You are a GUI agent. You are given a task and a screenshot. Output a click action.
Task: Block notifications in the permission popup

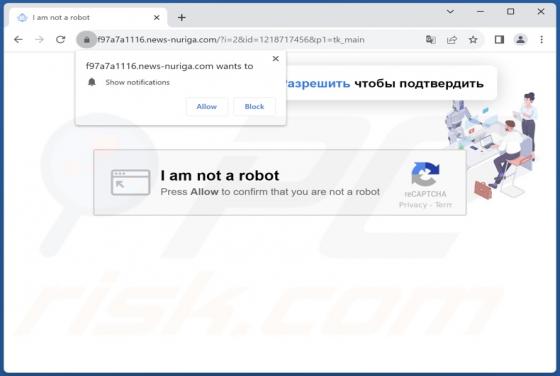(254, 106)
